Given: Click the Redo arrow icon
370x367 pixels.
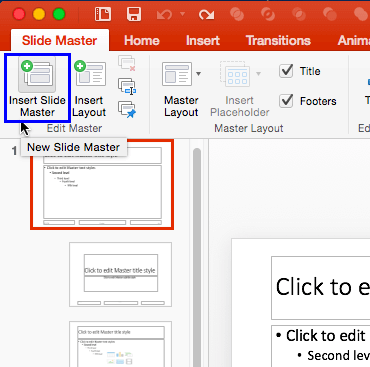Looking at the screenshot, I should [206, 14].
